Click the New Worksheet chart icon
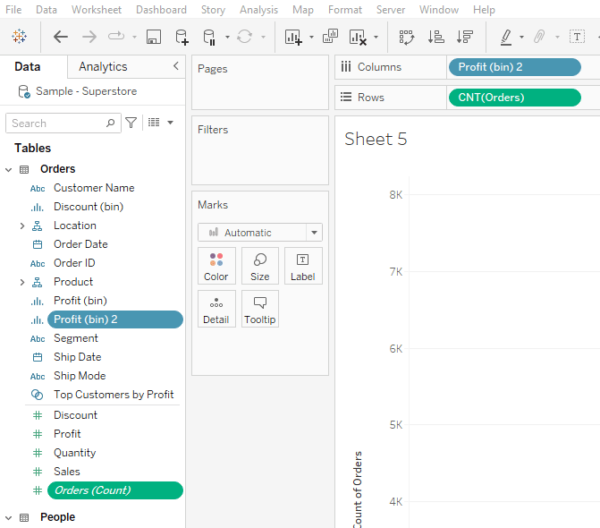The height and width of the screenshot is (528, 600). point(293,37)
